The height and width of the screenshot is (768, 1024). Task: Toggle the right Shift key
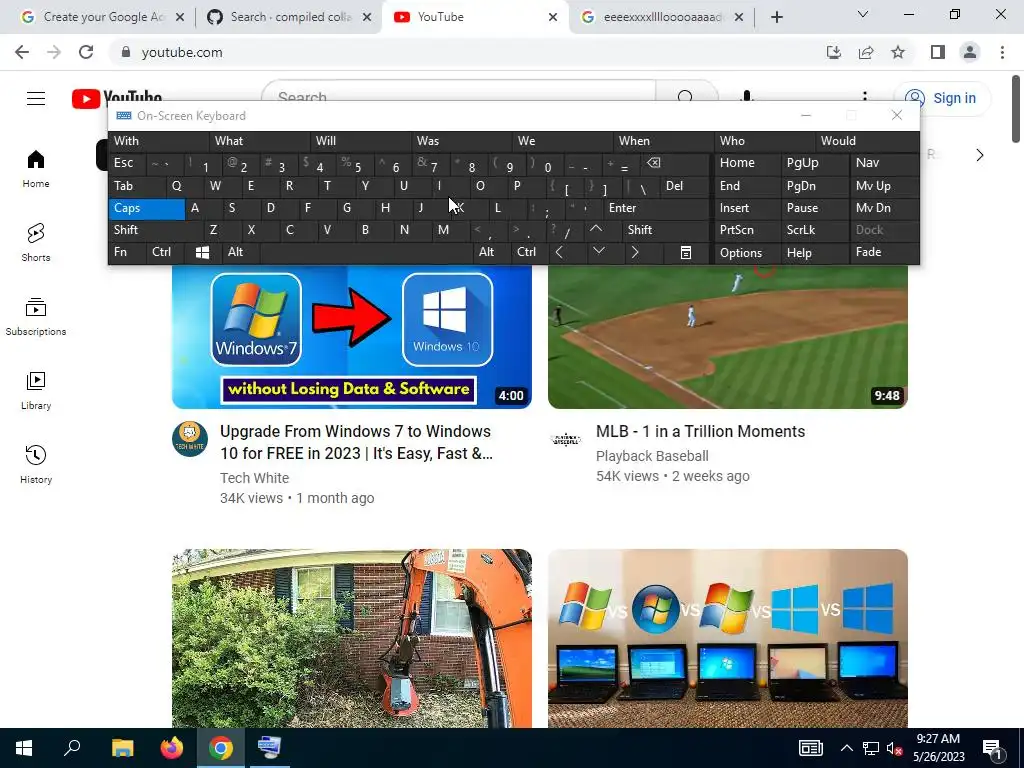[x=665, y=230]
